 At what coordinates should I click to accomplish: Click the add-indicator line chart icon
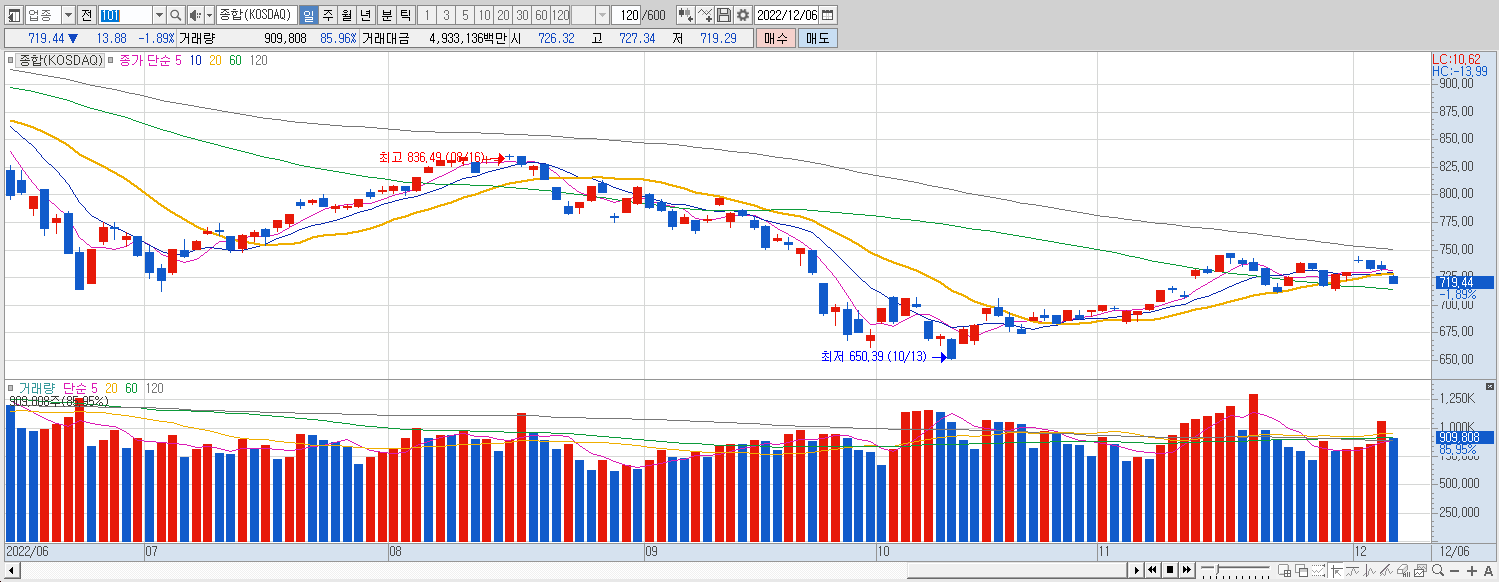[x=706, y=15]
